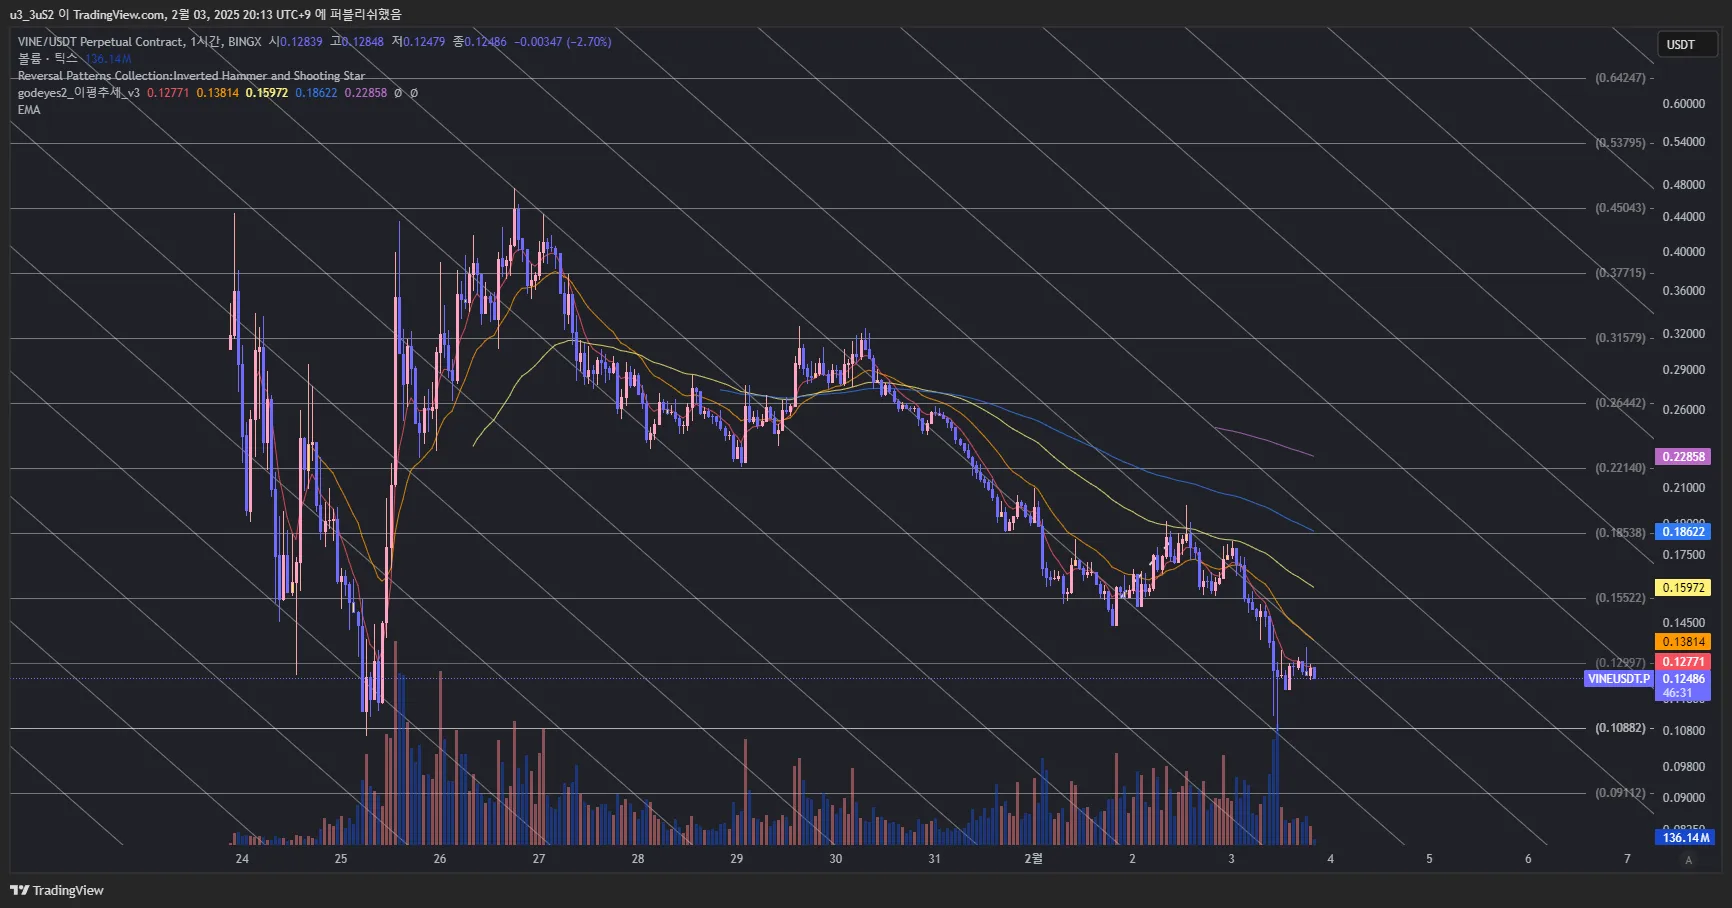Click the blue 136.14M volume tag

1686,838
